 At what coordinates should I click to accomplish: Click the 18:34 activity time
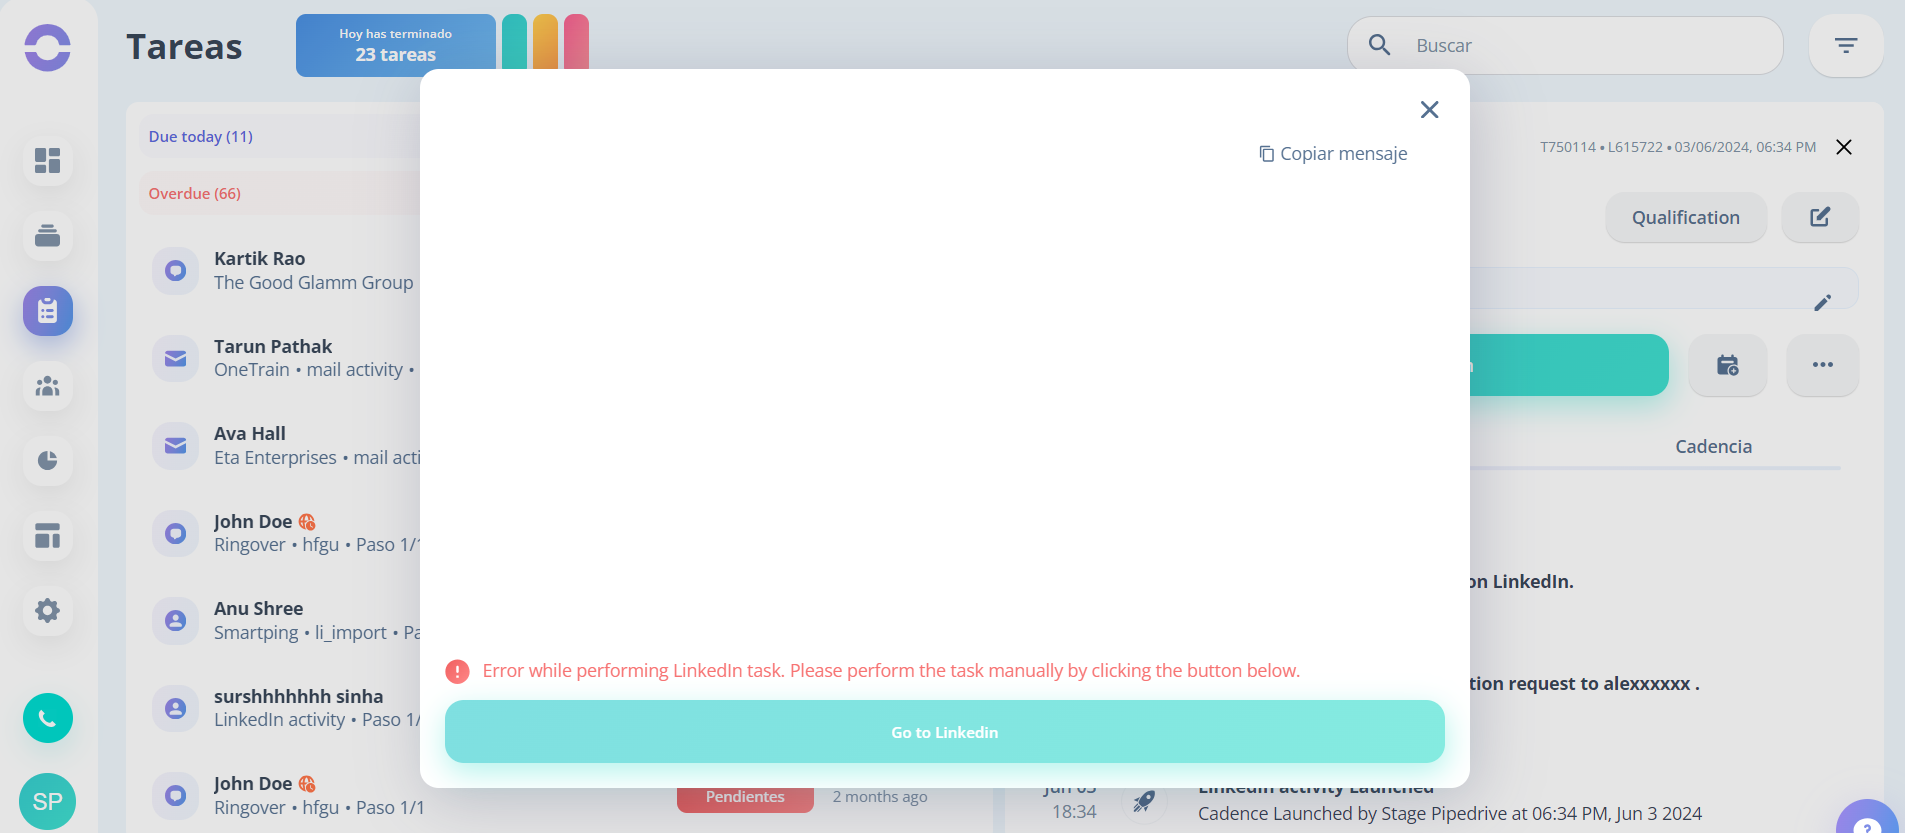pyautogui.click(x=1074, y=812)
